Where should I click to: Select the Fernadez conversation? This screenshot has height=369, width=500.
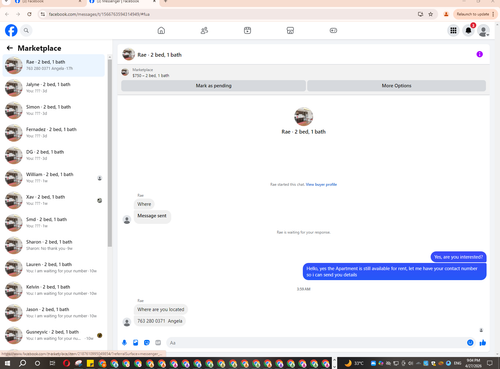click(x=54, y=133)
